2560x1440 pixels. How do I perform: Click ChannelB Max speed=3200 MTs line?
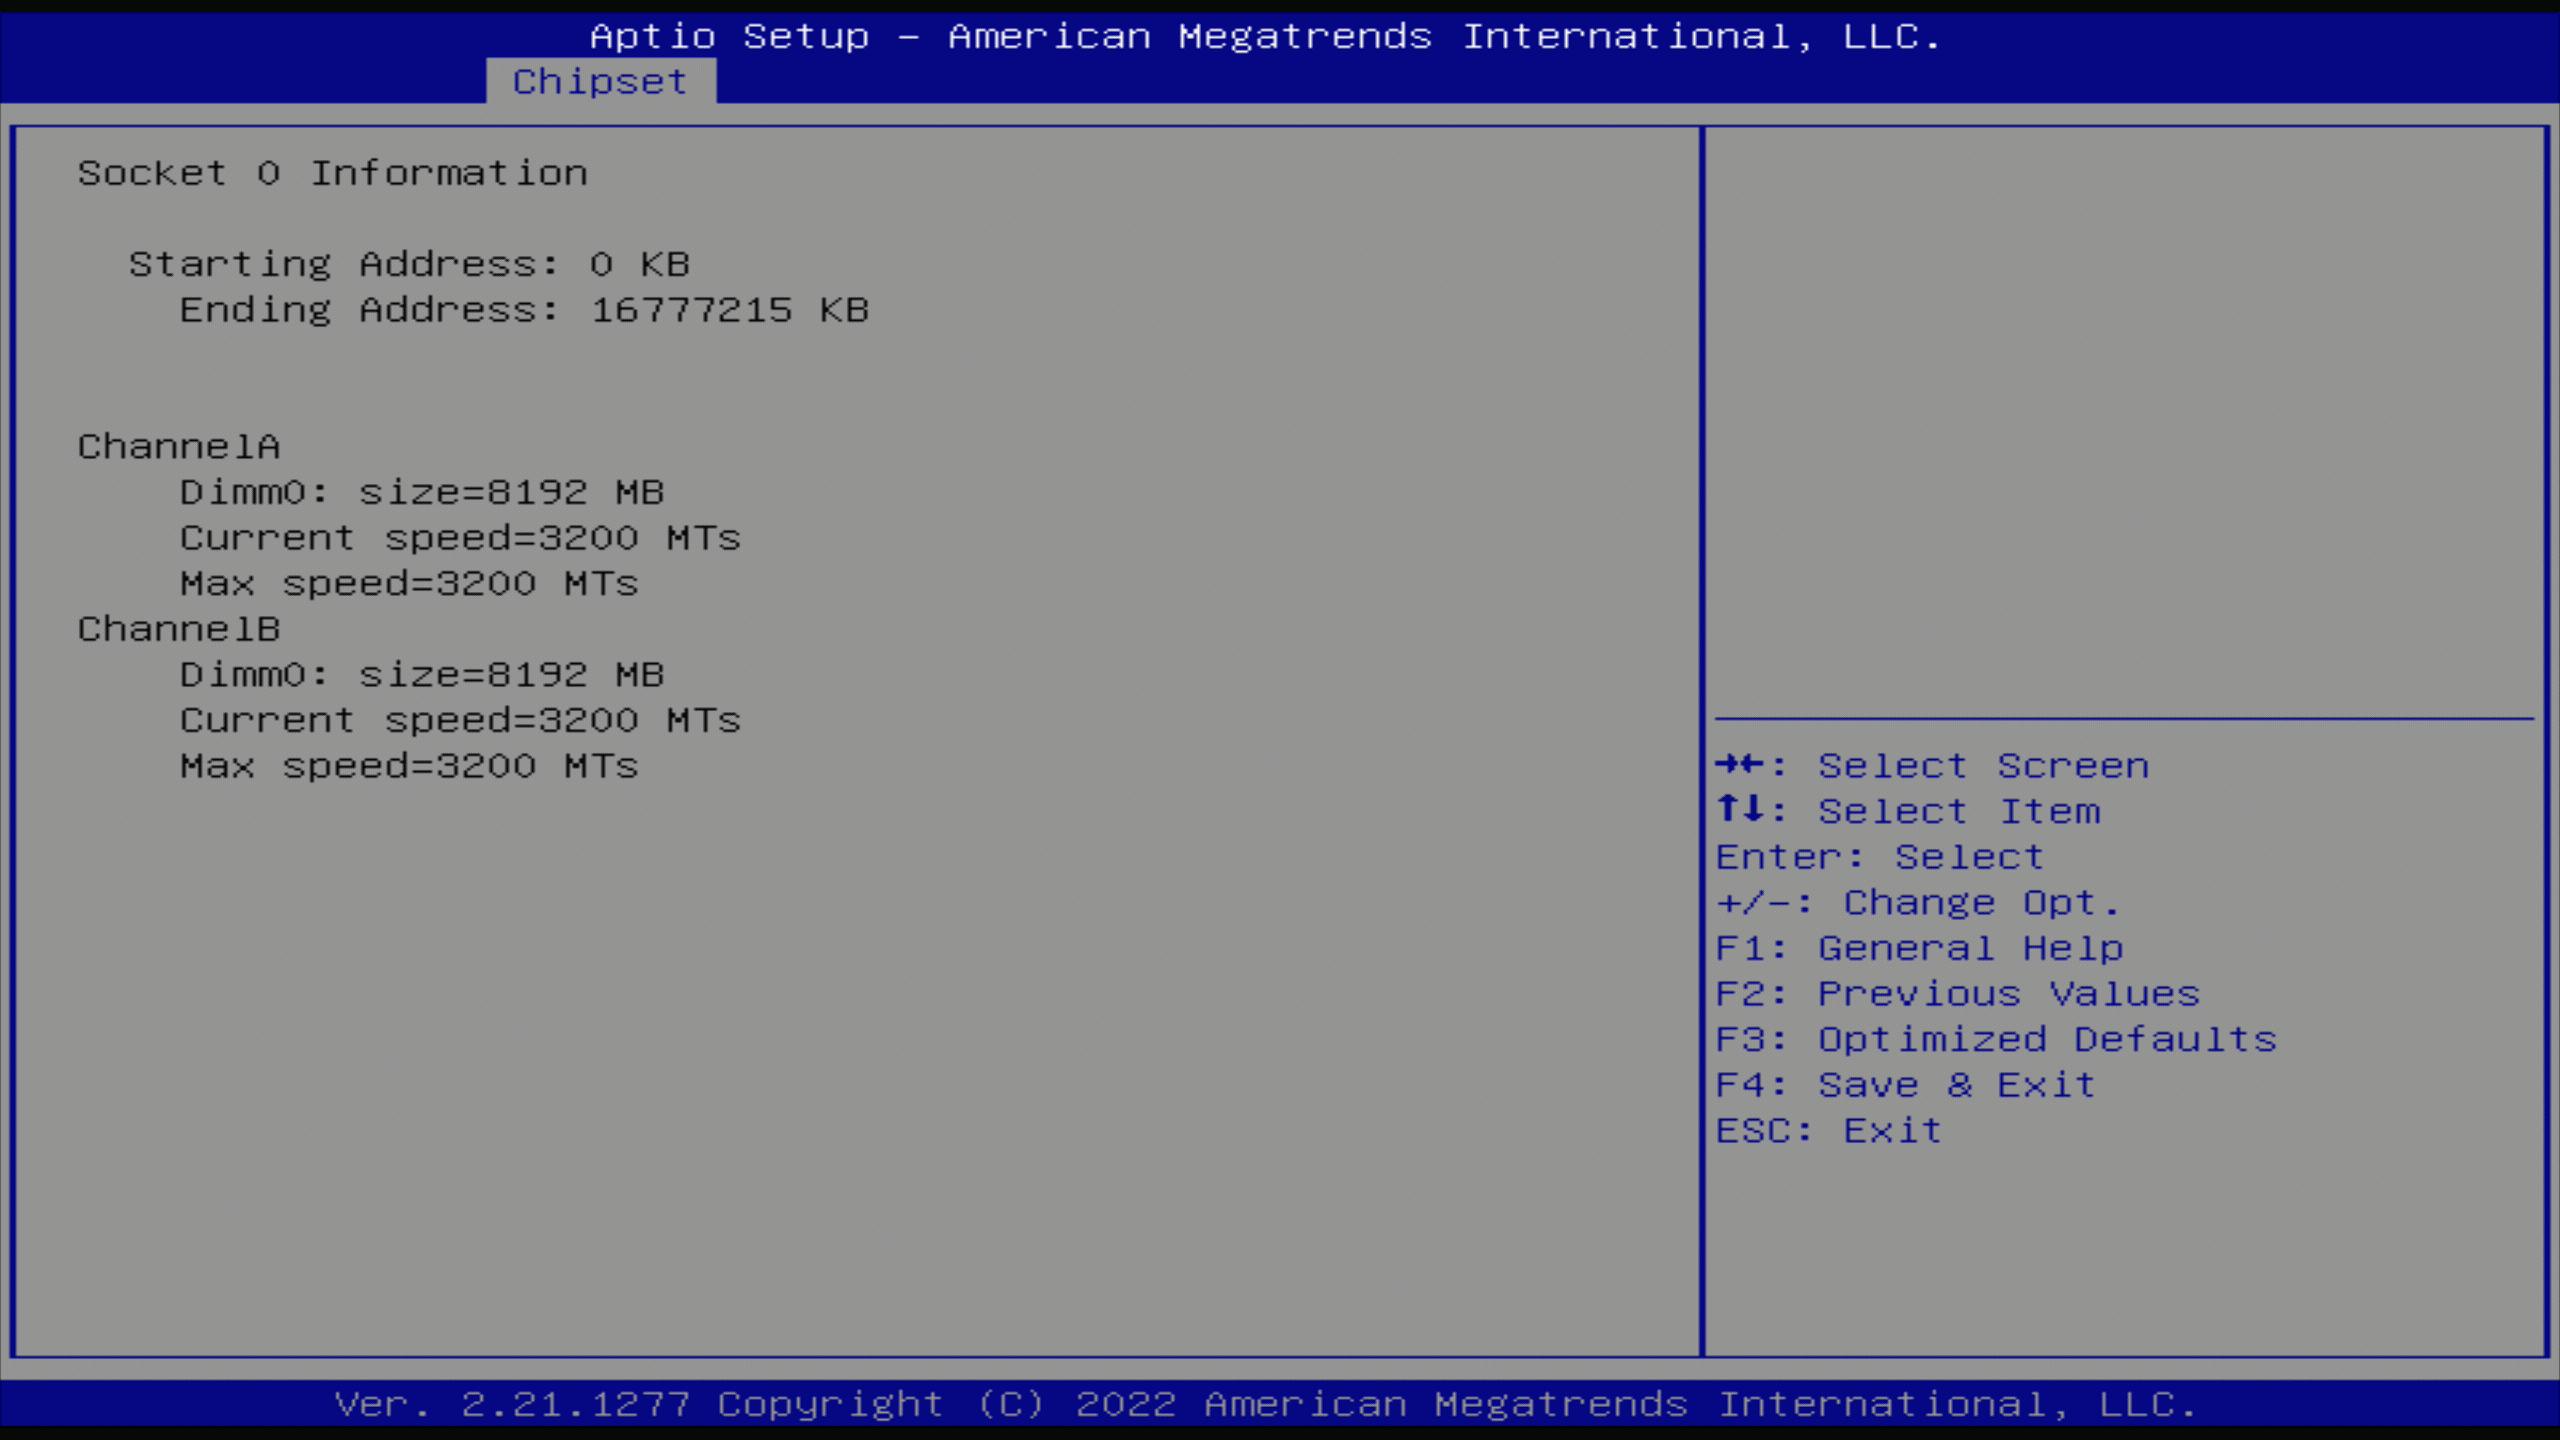tap(409, 766)
